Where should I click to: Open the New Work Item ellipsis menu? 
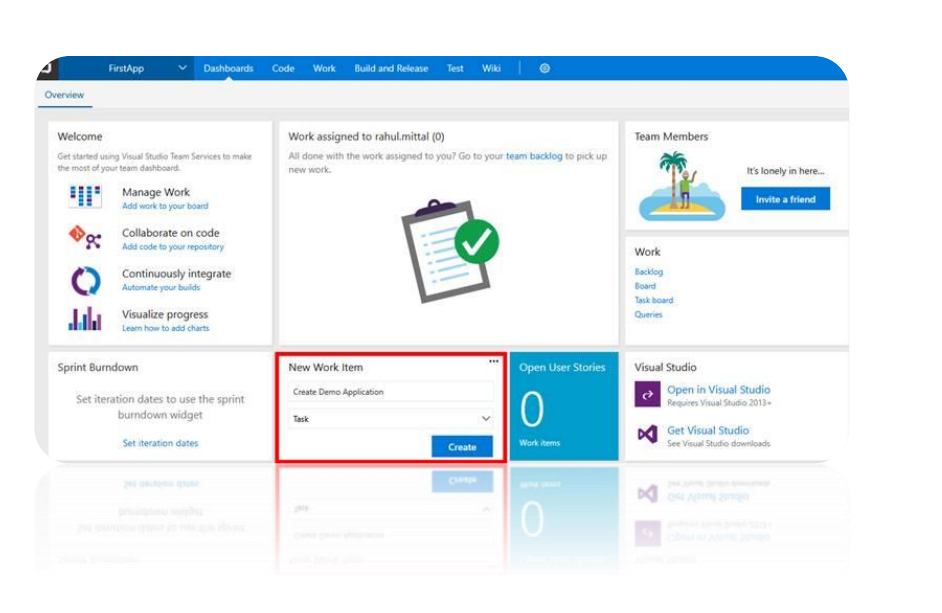point(493,361)
